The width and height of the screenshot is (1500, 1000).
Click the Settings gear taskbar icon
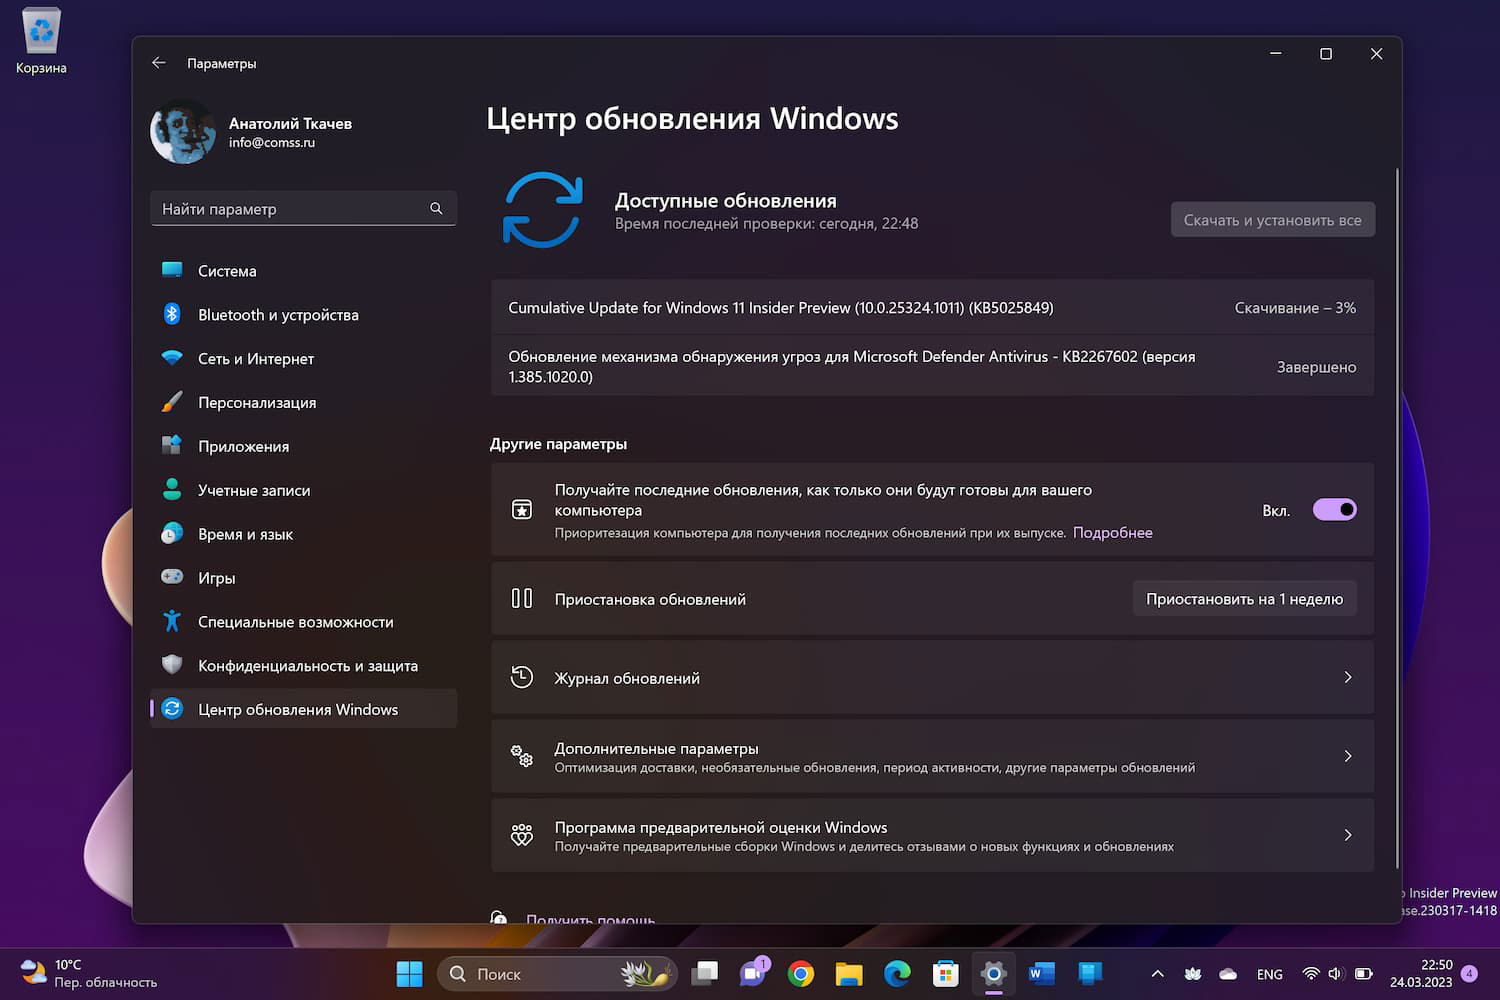(x=993, y=974)
